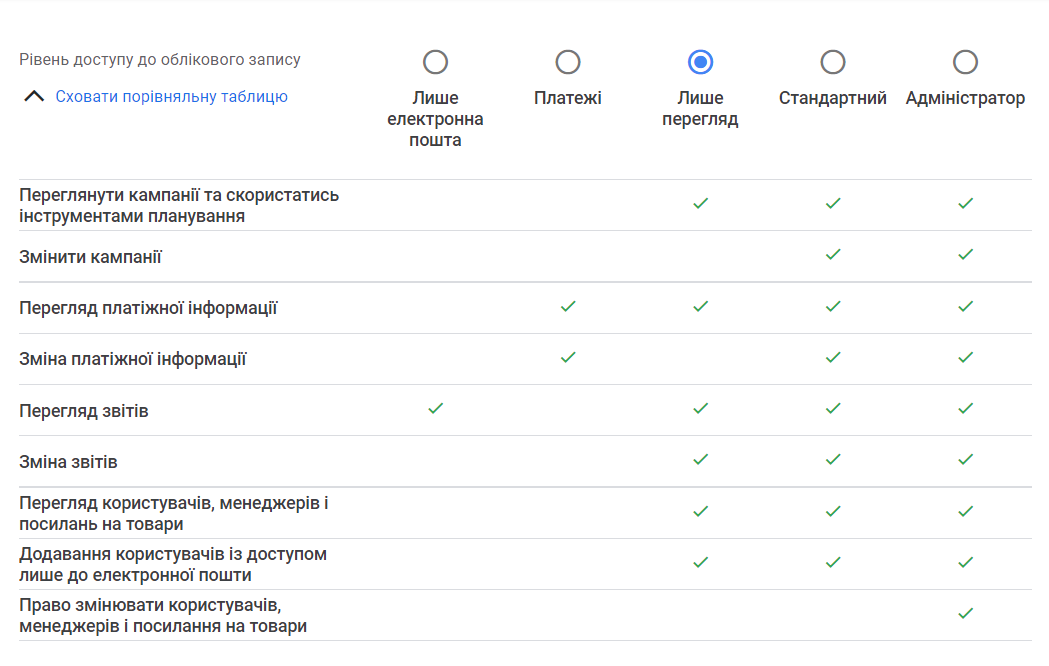Click 'Адміністратор' checkmark in 'Змінити кампанії' row
The height and width of the screenshot is (666, 1049).
[x=965, y=255]
